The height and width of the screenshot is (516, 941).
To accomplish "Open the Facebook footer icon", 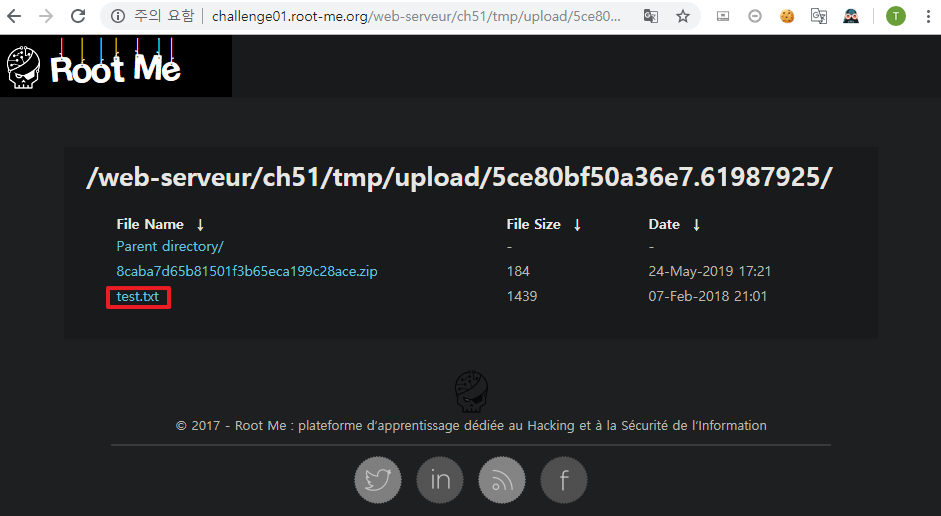I will (564, 480).
